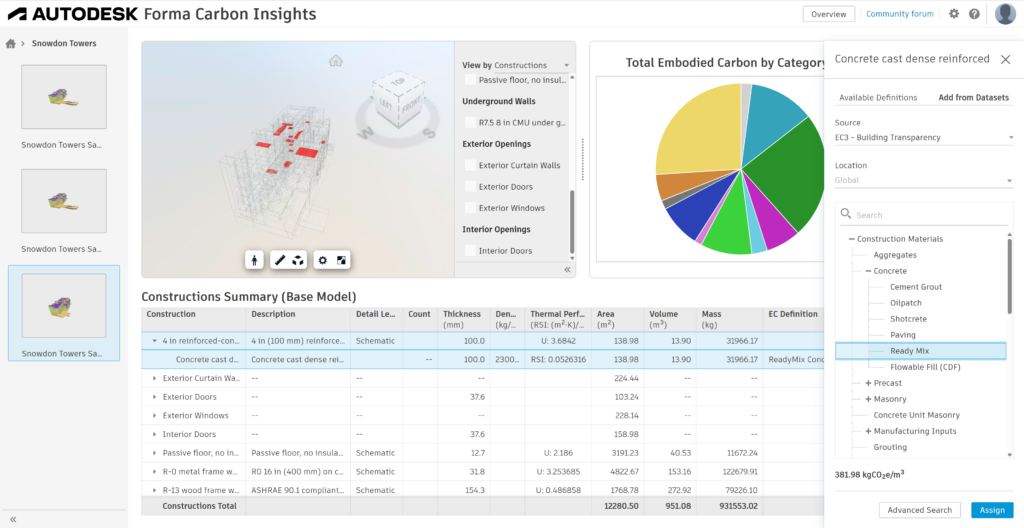Open application settings gear icon
This screenshot has width=1024, height=528.
954,14
